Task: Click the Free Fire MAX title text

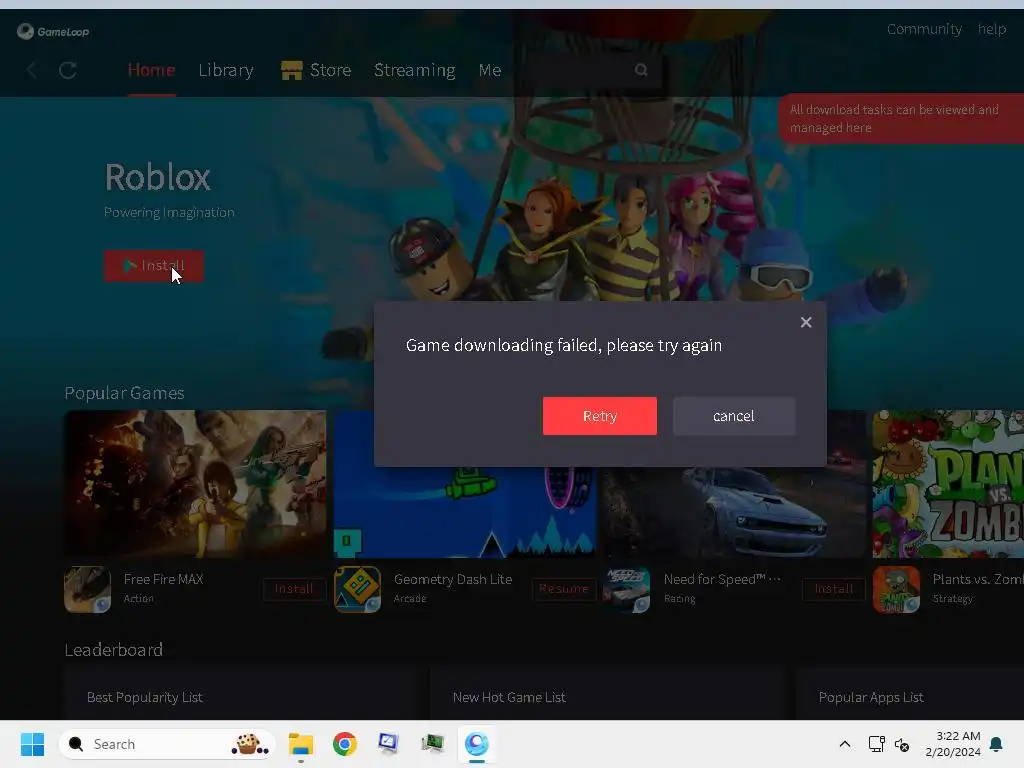Action: [163, 579]
